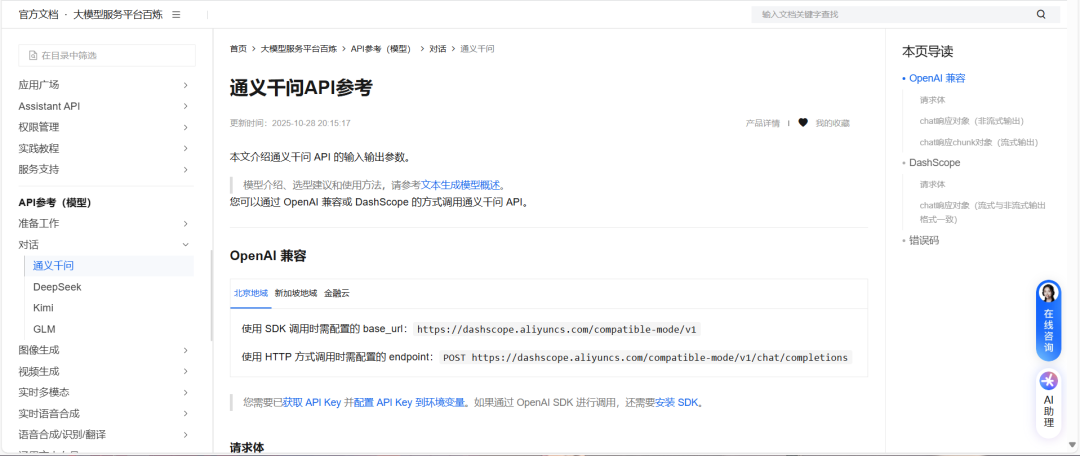
Task: Jump to 请求体 under DashScope guide
Action: (932, 185)
